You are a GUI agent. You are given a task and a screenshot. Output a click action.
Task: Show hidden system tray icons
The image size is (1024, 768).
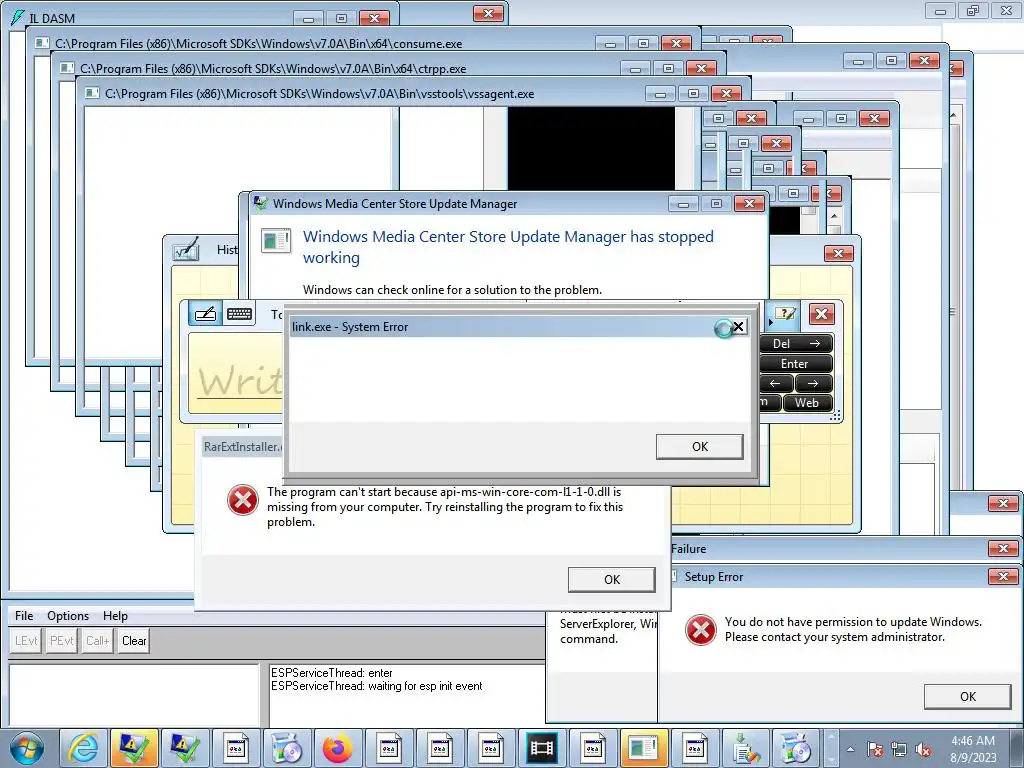pyautogui.click(x=850, y=749)
